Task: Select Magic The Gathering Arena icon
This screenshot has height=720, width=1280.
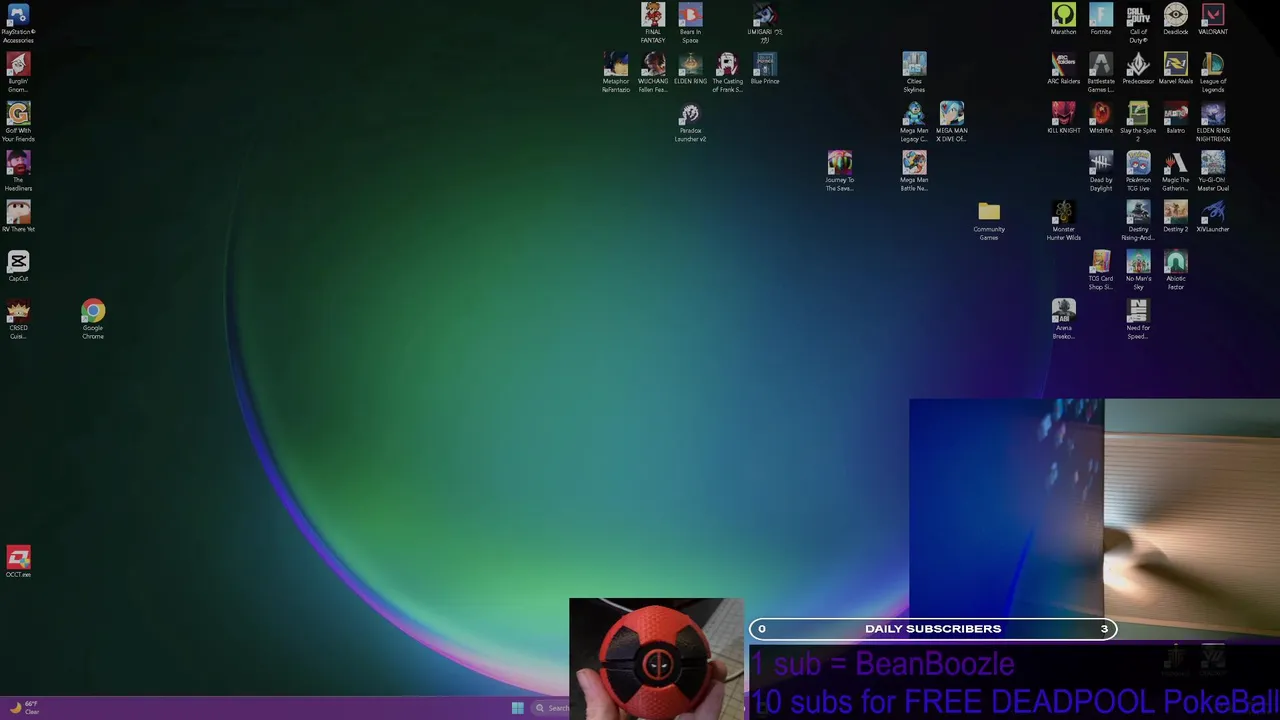Action: coord(1176,171)
